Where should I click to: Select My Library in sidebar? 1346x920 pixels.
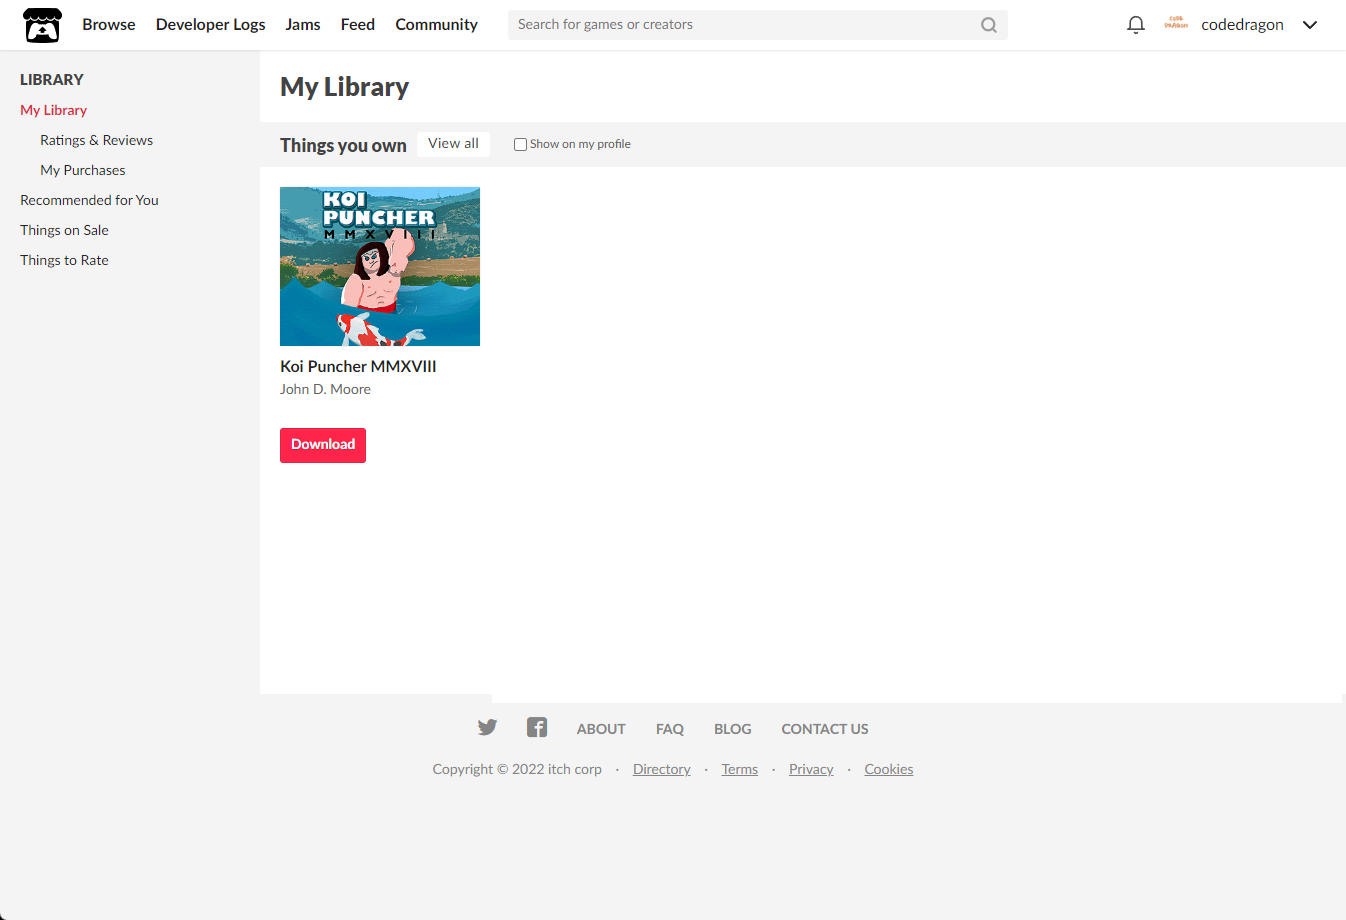pos(54,110)
